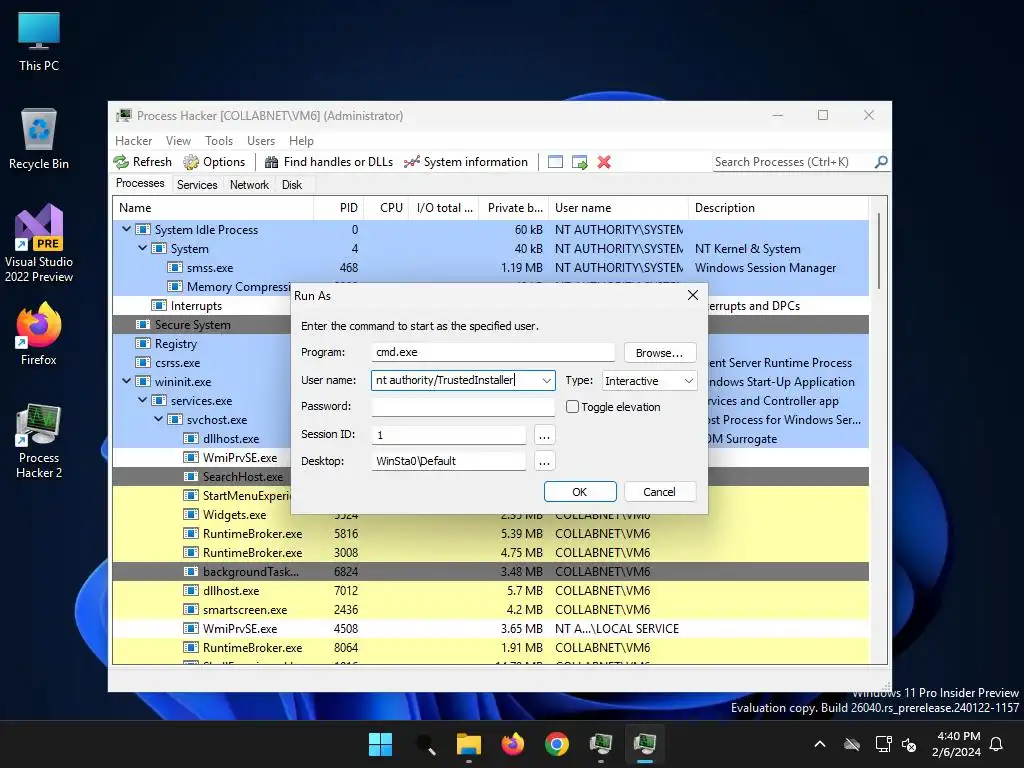The width and height of the screenshot is (1024, 768).
Task: Click the Program input field
Action: coord(493,352)
